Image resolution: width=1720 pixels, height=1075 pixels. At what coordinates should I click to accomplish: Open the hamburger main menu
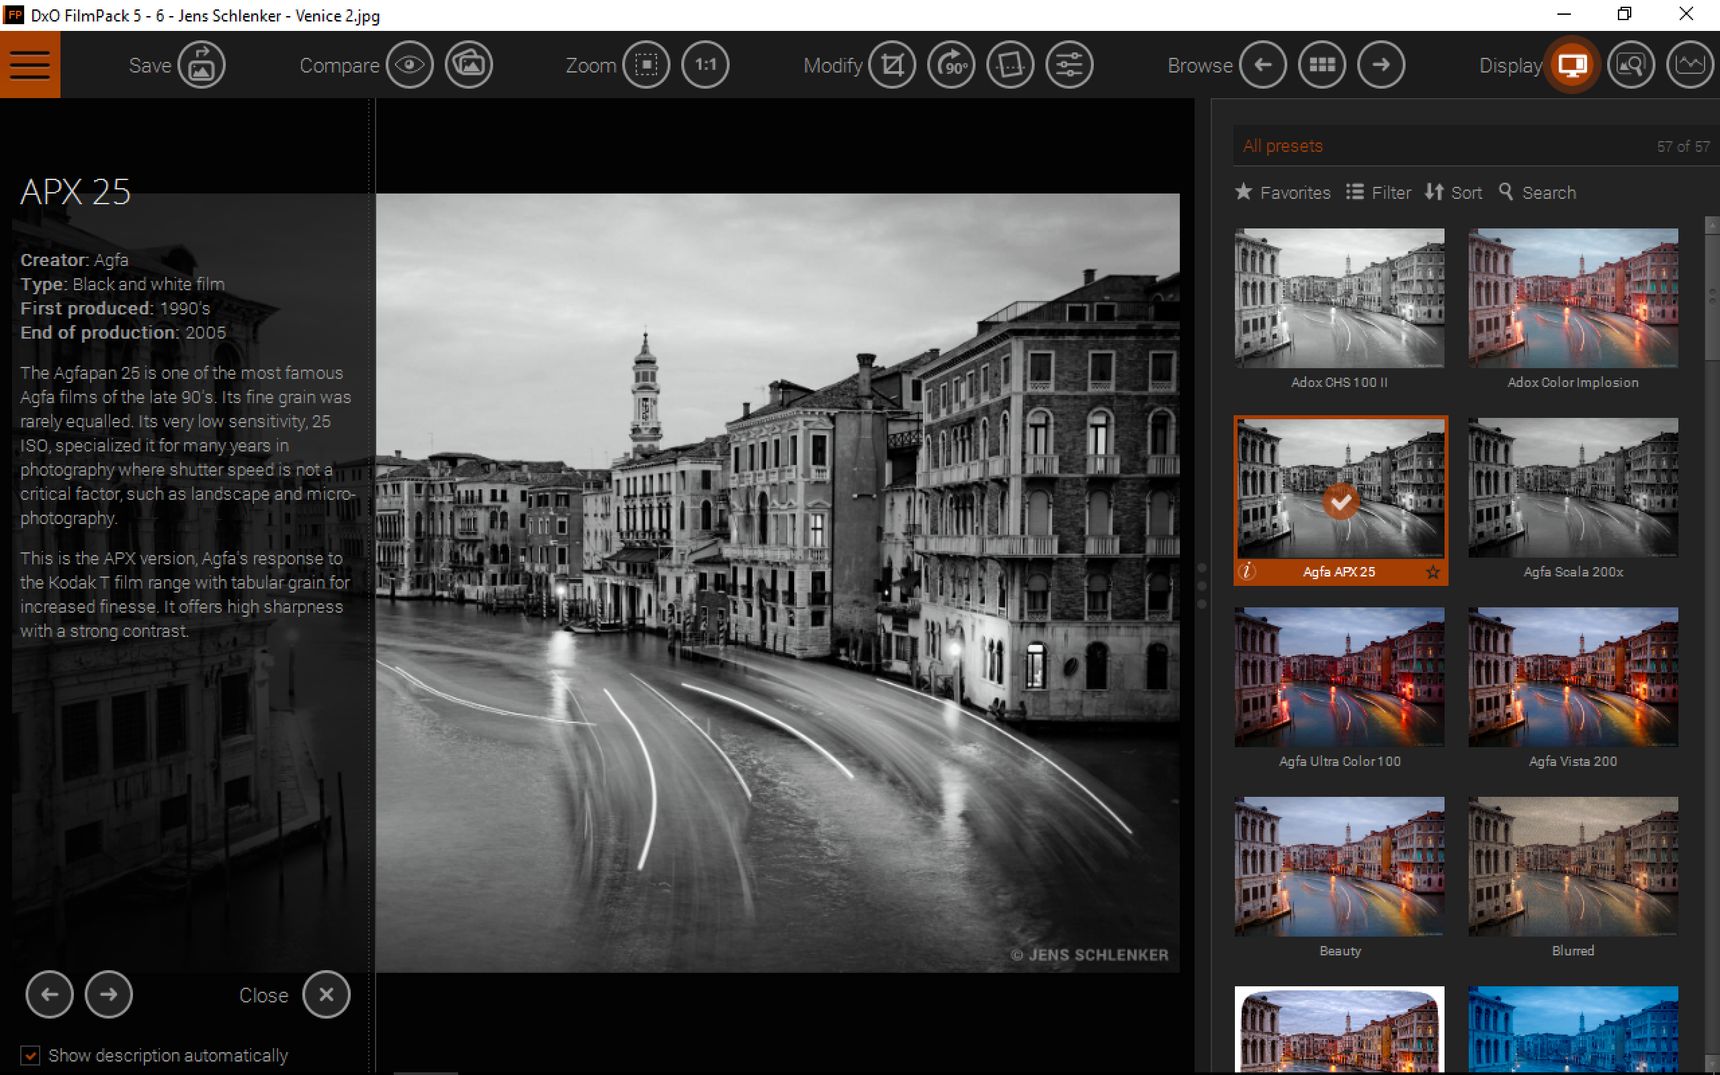tap(30, 65)
